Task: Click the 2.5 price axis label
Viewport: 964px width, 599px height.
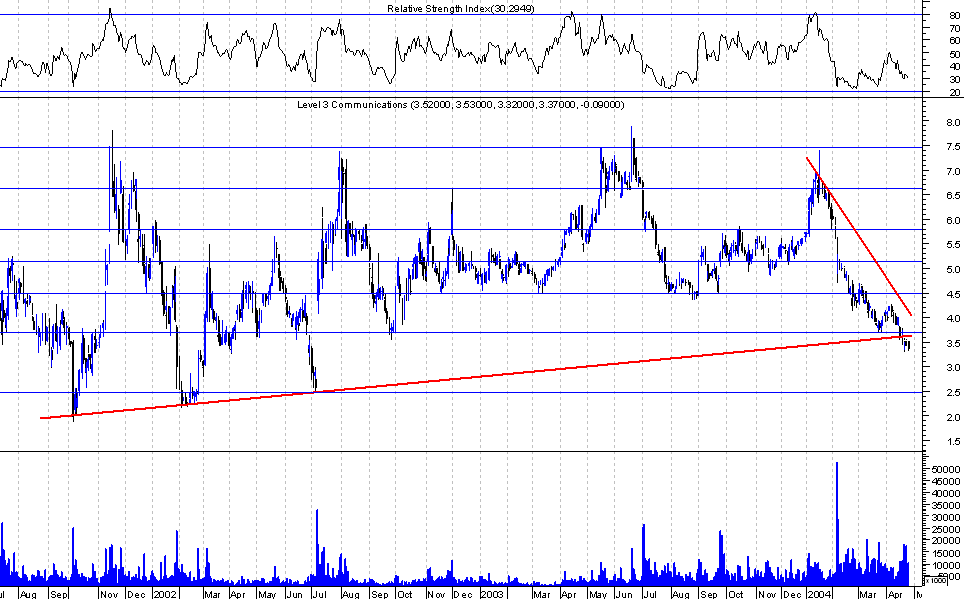Action: 954,392
